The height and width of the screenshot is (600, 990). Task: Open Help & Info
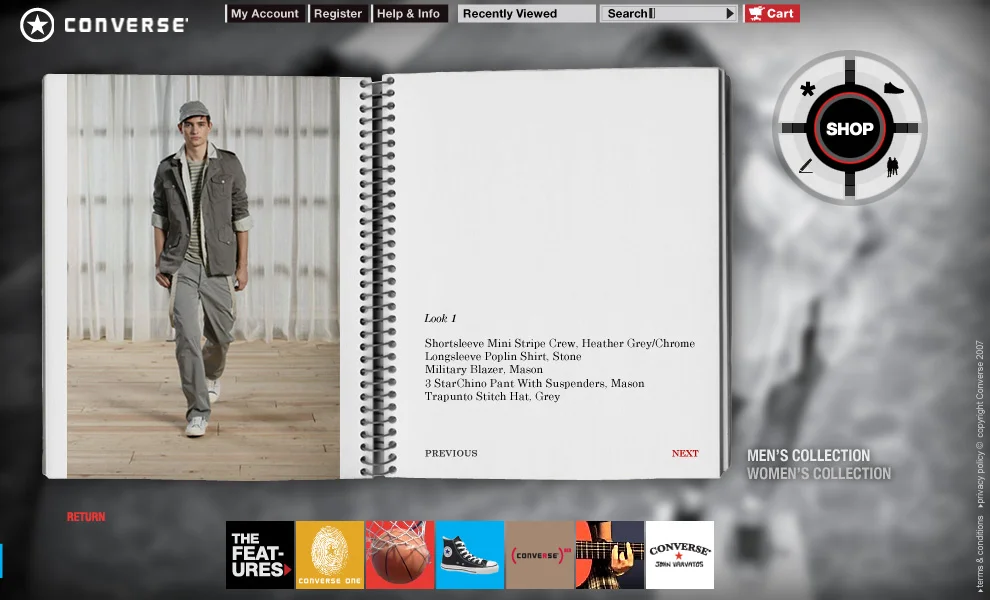coord(410,13)
